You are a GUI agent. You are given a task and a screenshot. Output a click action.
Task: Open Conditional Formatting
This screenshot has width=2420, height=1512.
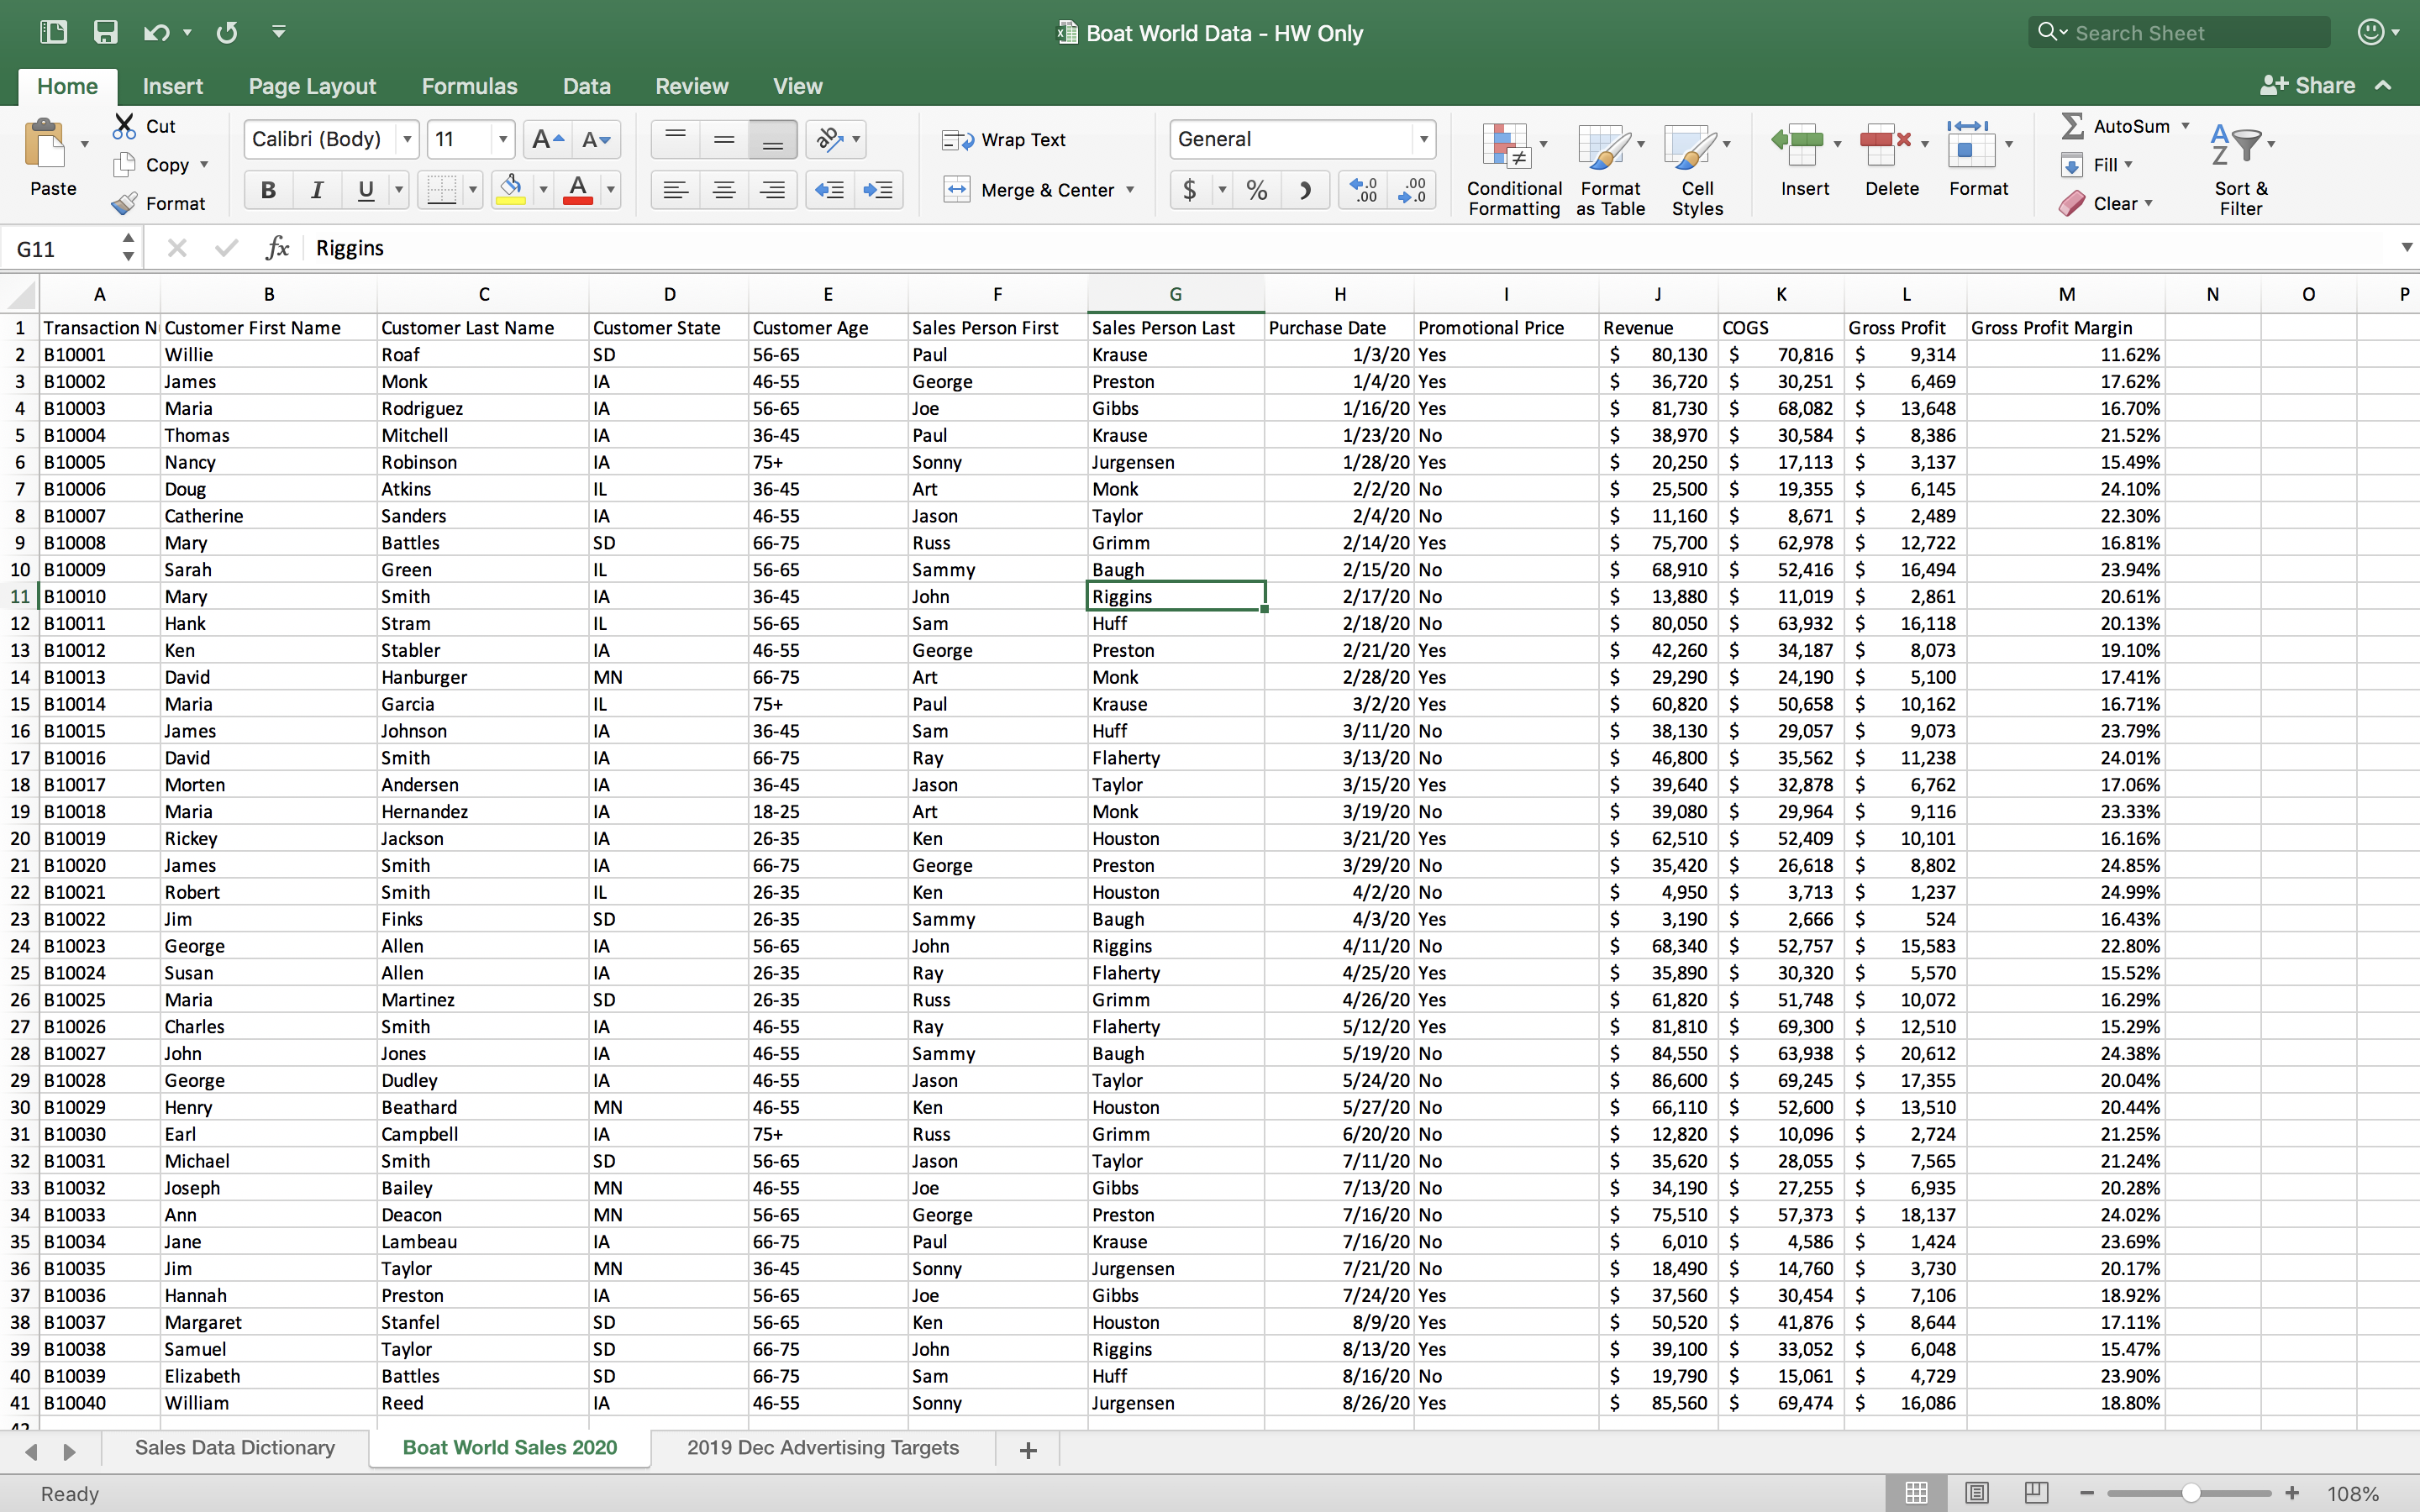click(x=1513, y=169)
